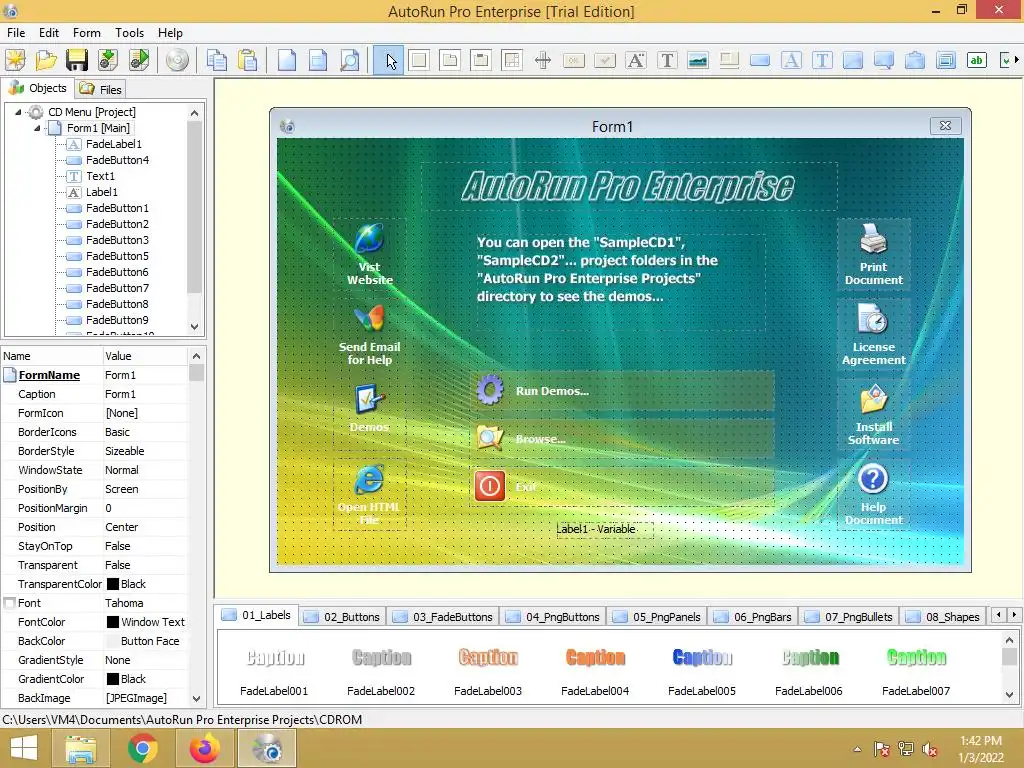Copy the selected object using the toolbar copy icon
Image resolution: width=1024 pixels, height=768 pixels.
pyautogui.click(x=216, y=60)
